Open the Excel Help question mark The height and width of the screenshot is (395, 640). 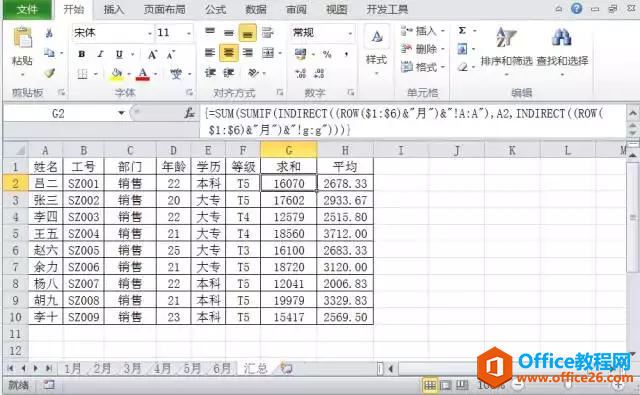click(x=576, y=9)
